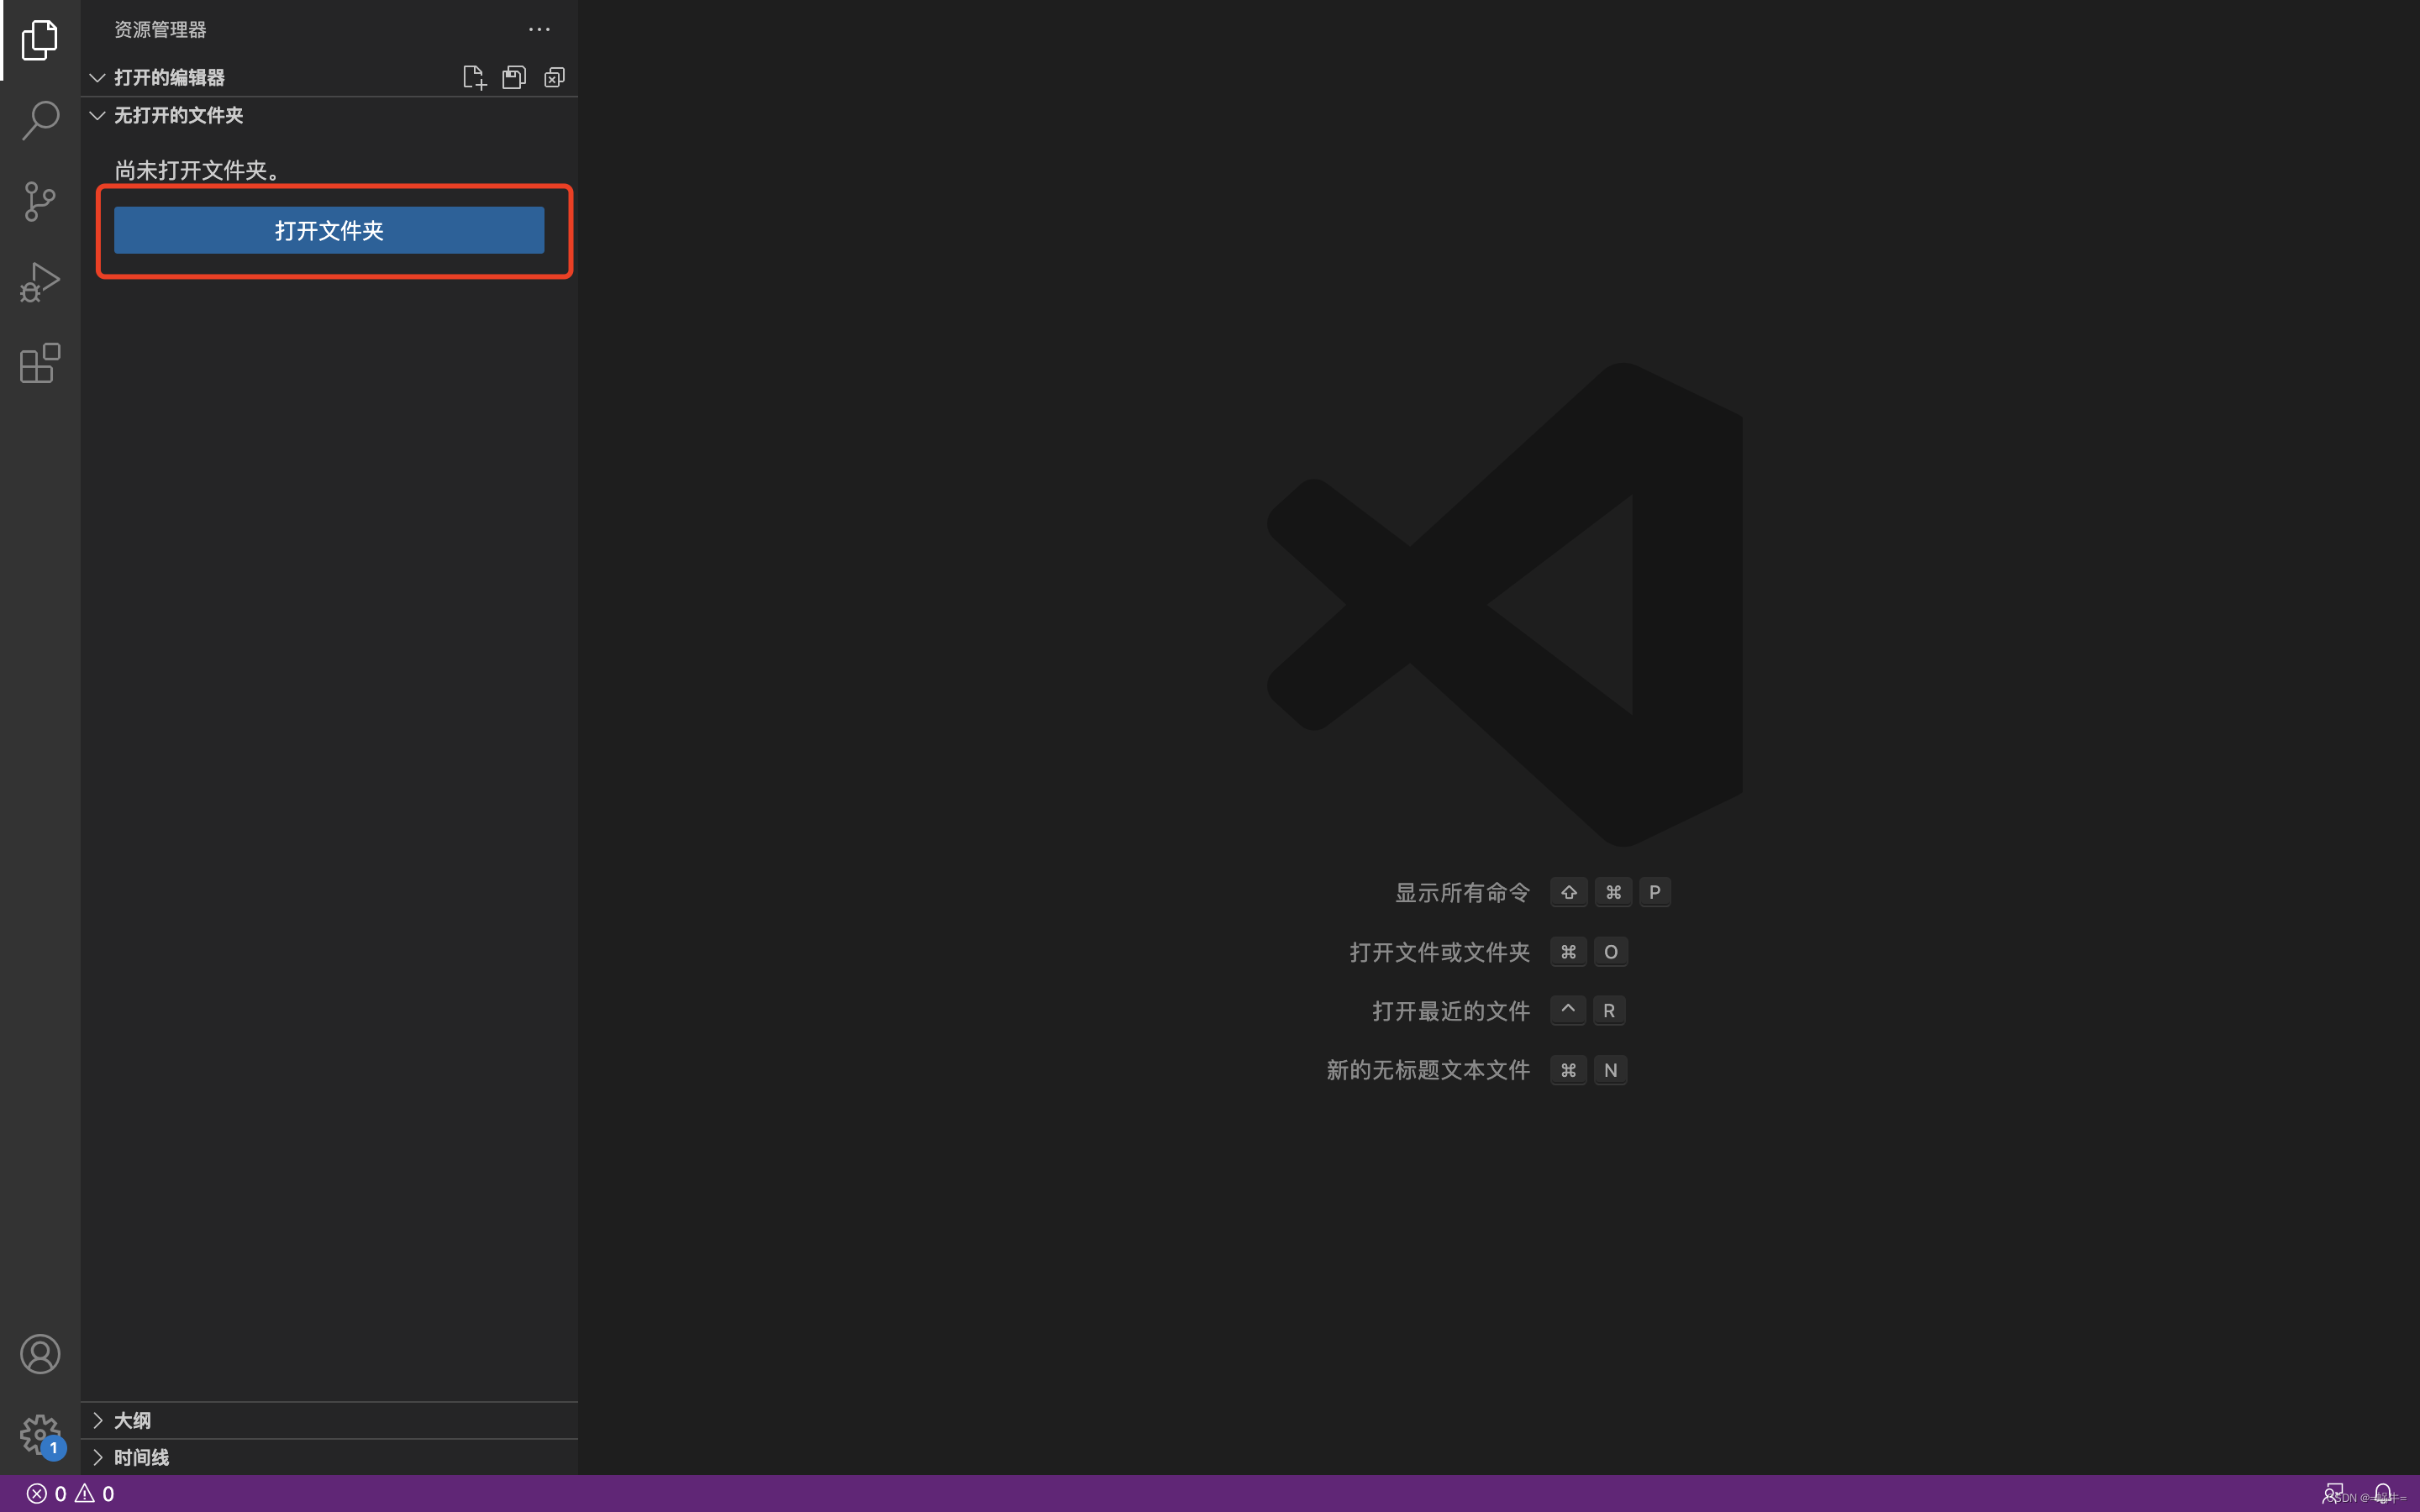The image size is (2420, 1512).
Task: Click the 显示所有命令 hint text
Action: click(1462, 892)
